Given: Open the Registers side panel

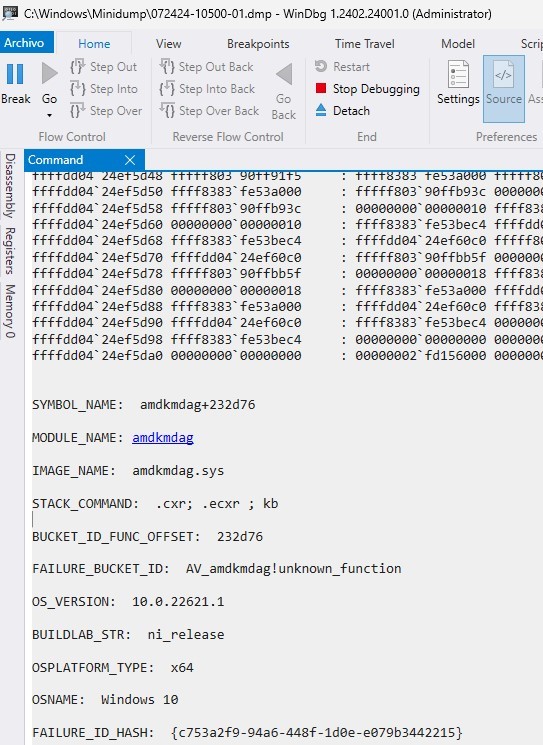Looking at the screenshot, I should 10,250.
